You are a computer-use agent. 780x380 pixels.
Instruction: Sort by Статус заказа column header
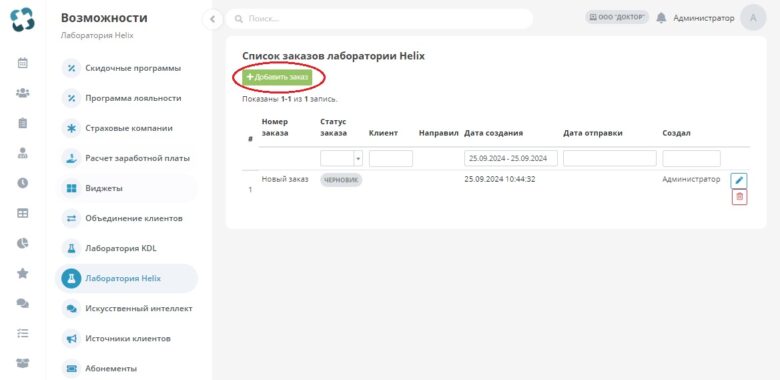coord(333,127)
